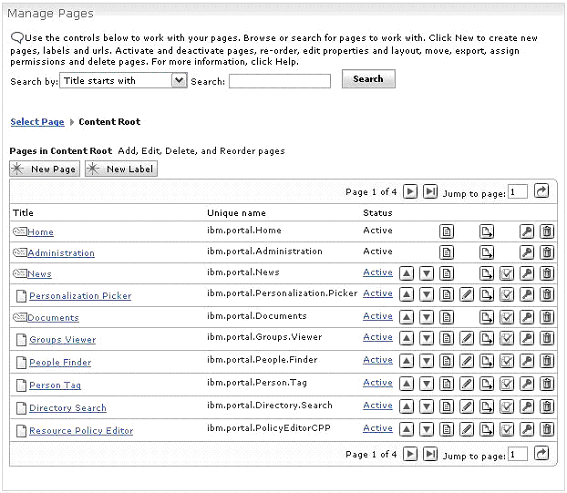
Task: Open the Select Page breadcrumb link
Action: (37, 122)
